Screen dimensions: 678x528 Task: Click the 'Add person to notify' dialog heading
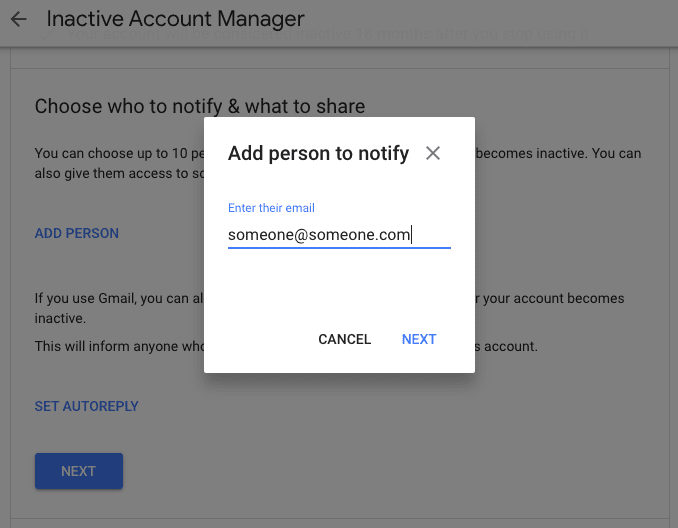[318, 153]
